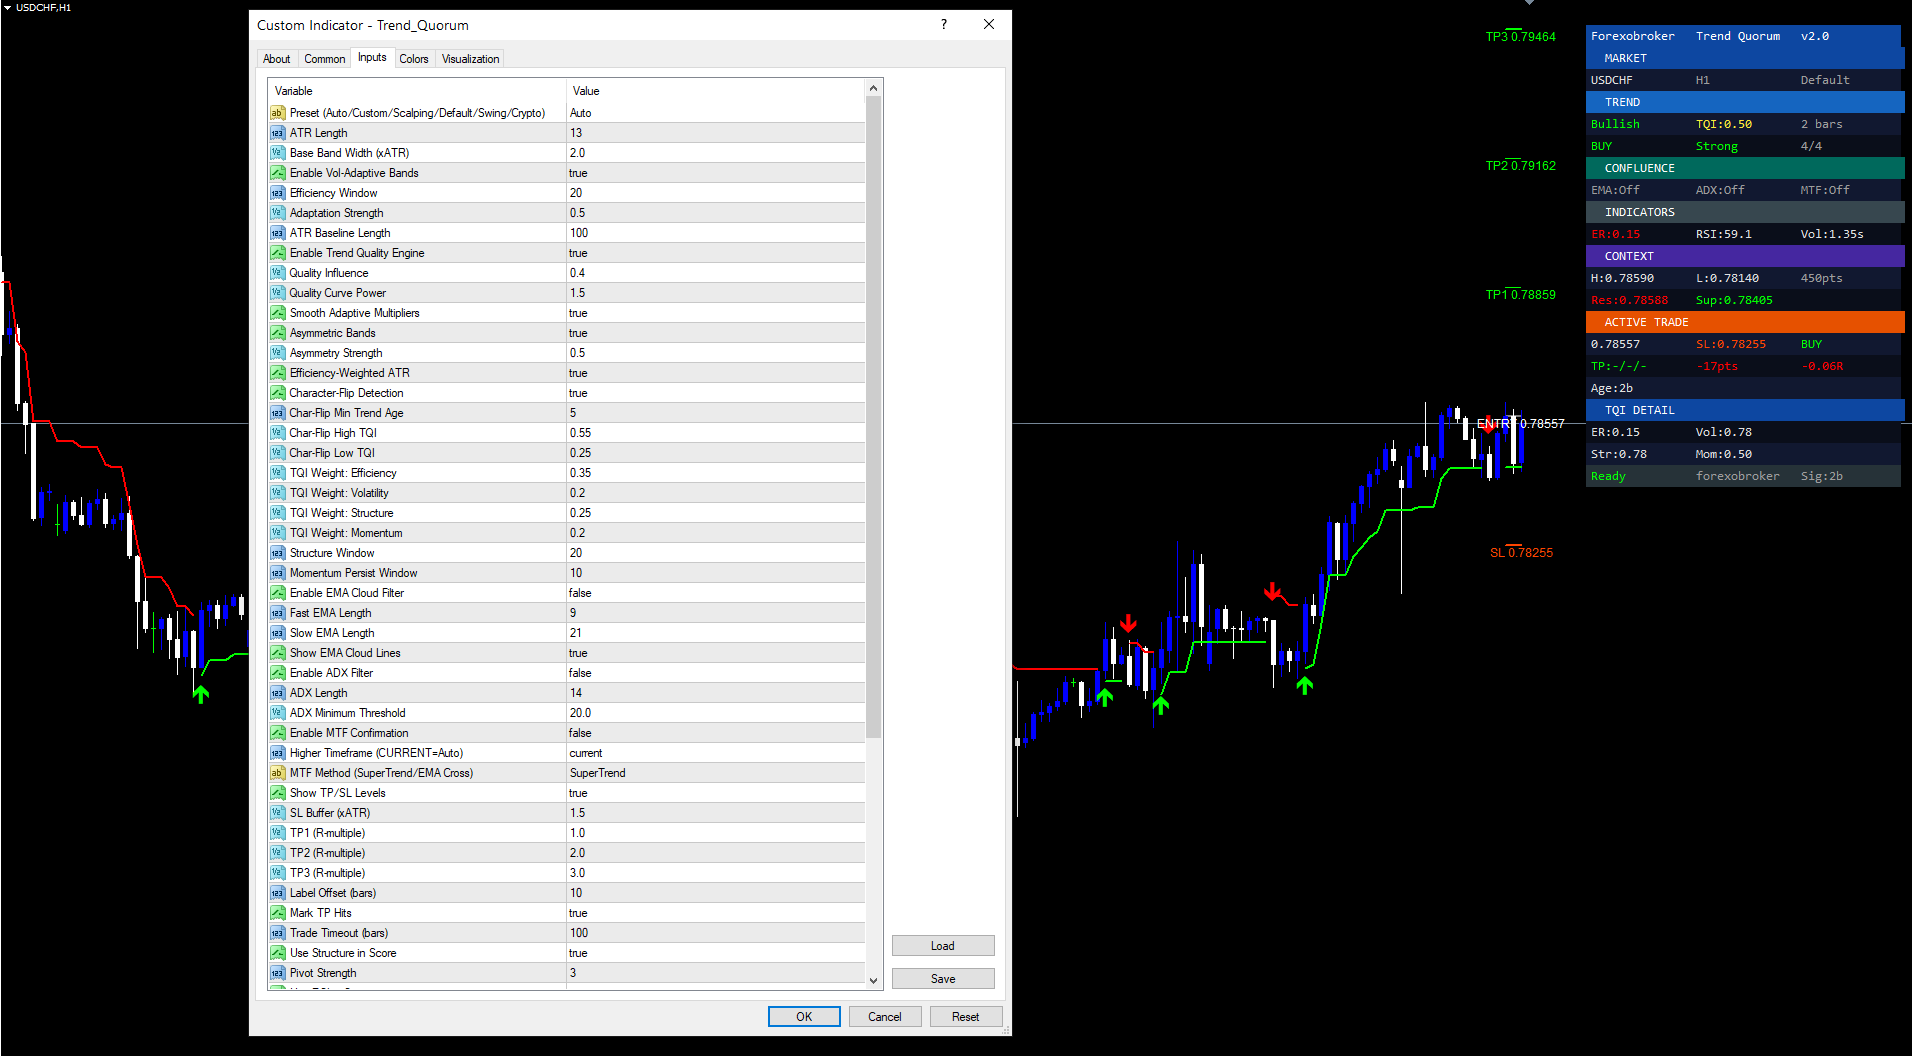Image resolution: width=1912 pixels, height=1056 pixels.
Task: Open MTF Method SuperTrend value dropdown
Action: point(715,773)
